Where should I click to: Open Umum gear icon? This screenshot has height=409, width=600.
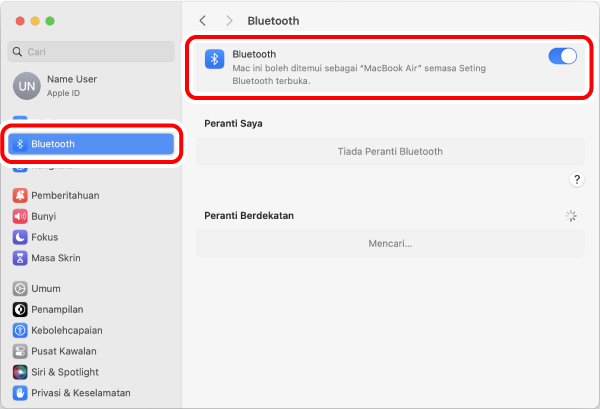click(20, 288)
